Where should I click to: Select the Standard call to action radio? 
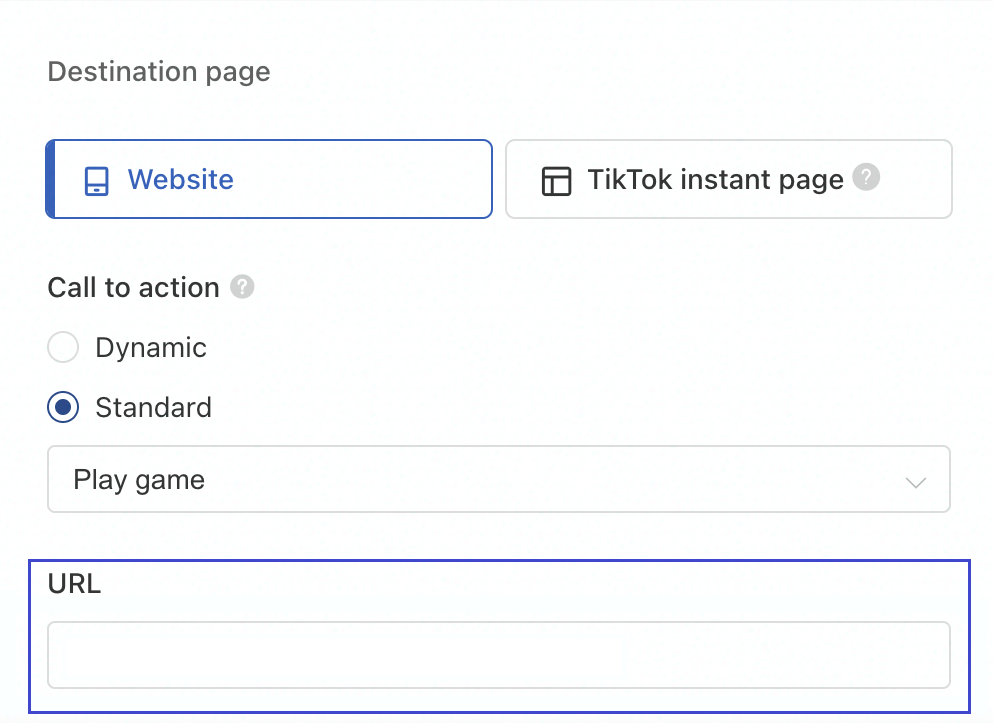pos(63,407)
